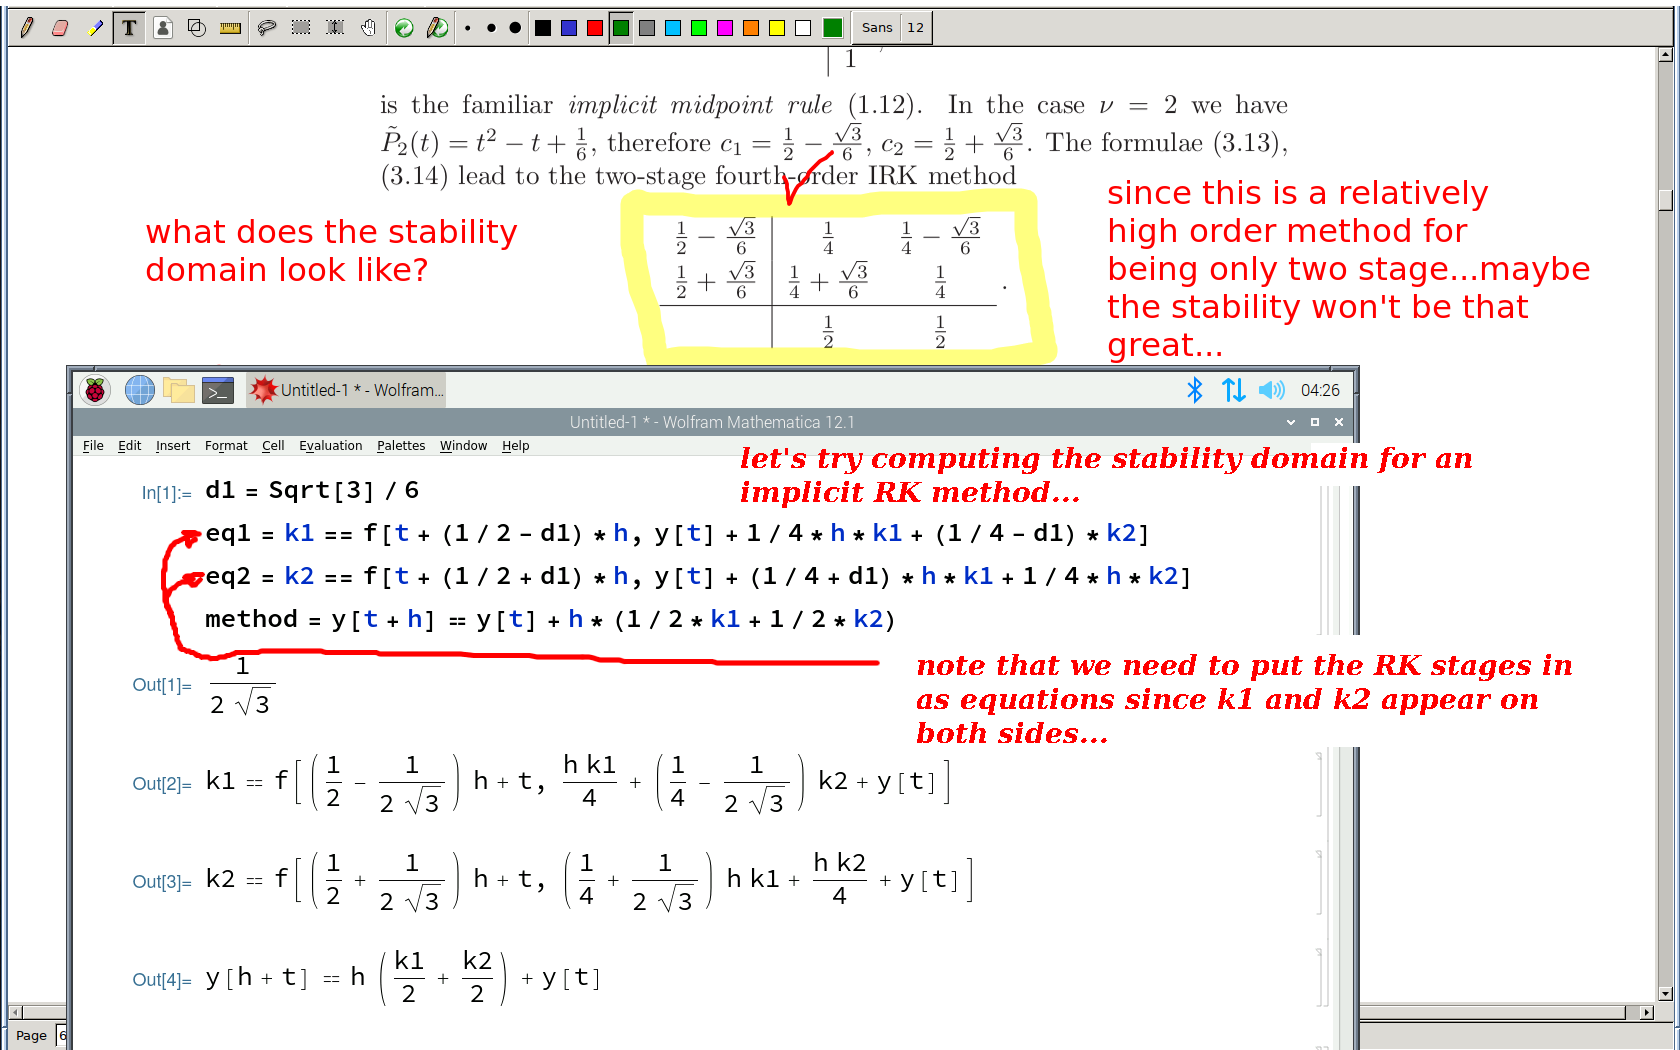1680x1050 pixels.
Task: Toggle the Ruler straight-line mode
Action: tap(231, 28)
